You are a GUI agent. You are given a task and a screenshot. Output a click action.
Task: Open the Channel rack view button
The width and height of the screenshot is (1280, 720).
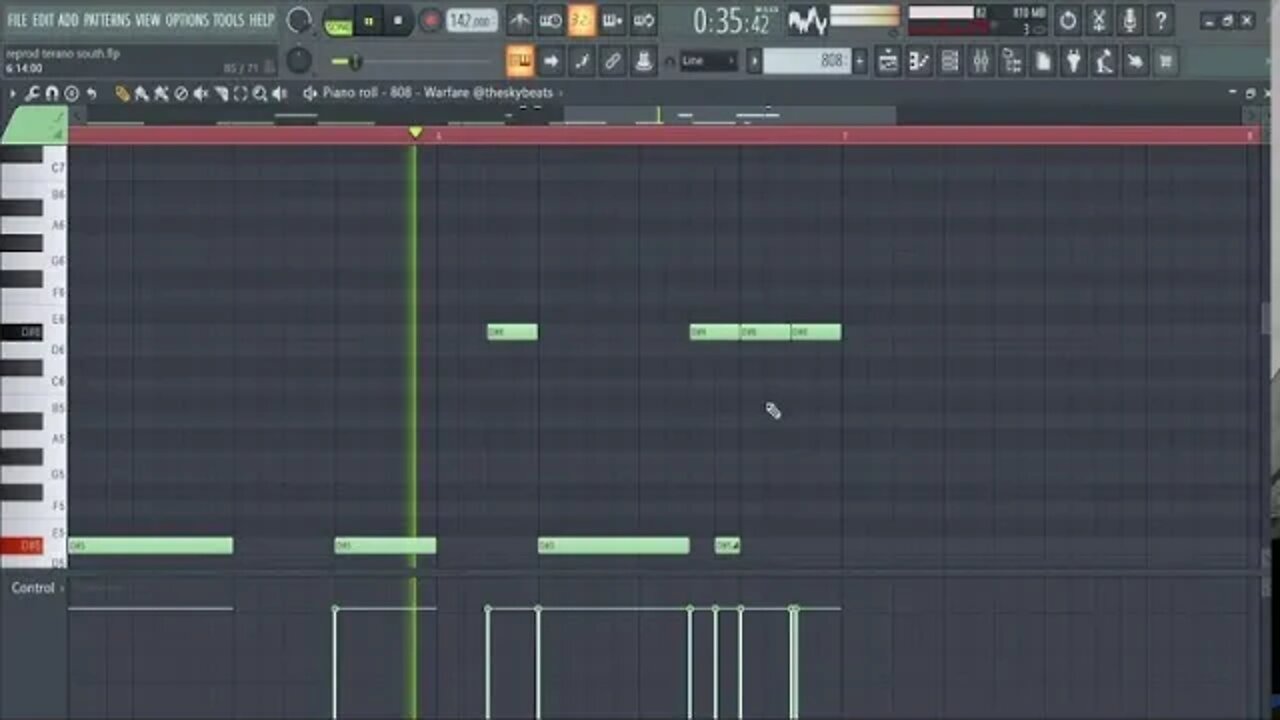[x=950, y=61]
